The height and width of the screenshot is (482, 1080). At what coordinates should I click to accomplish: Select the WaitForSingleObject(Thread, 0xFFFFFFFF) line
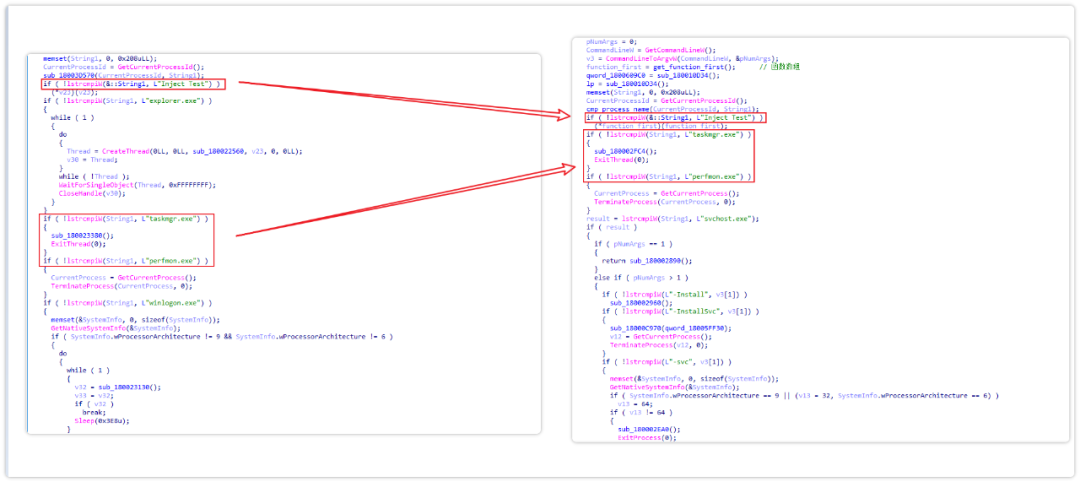coord(137,185)
